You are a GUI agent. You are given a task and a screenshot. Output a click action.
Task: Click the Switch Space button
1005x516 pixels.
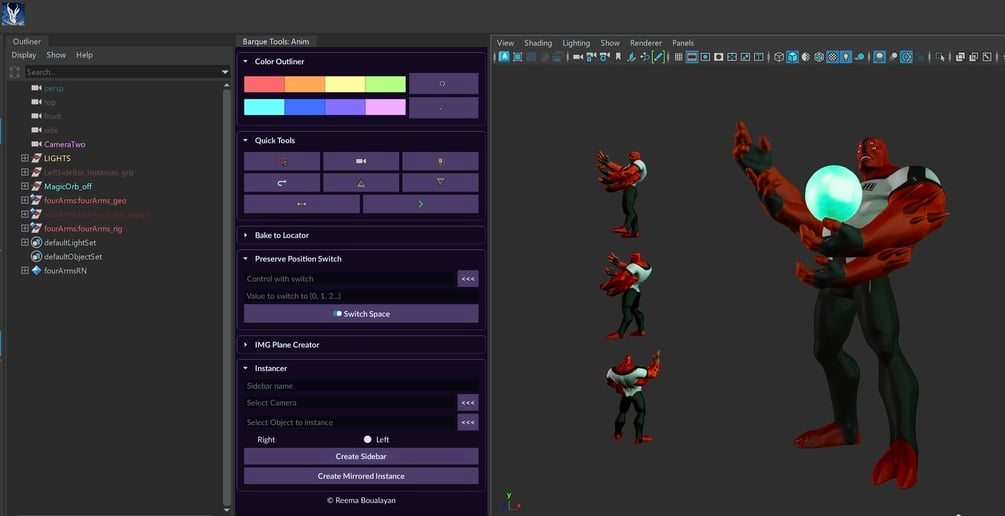(x=361, y=313)
